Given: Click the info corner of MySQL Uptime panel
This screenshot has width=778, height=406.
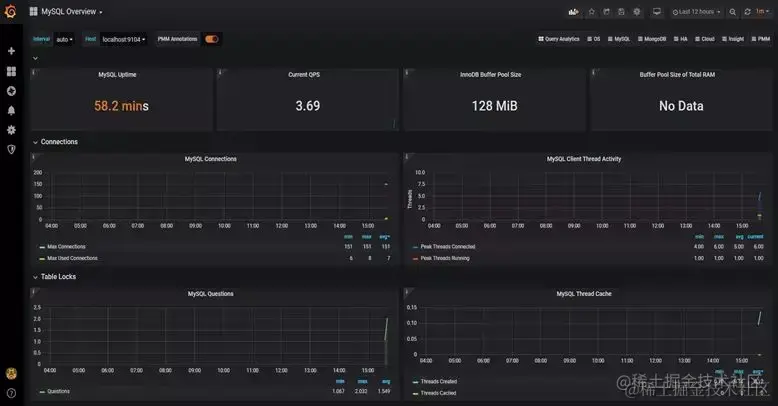Looking at the screenshot, I should (33, 72).
